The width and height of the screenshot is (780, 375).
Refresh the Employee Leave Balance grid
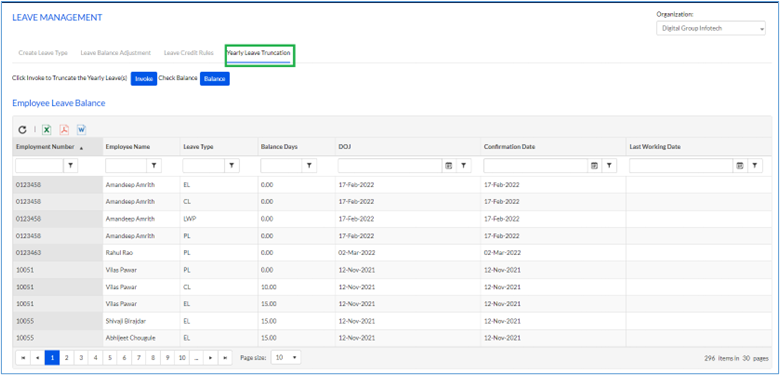click(22, 130)
